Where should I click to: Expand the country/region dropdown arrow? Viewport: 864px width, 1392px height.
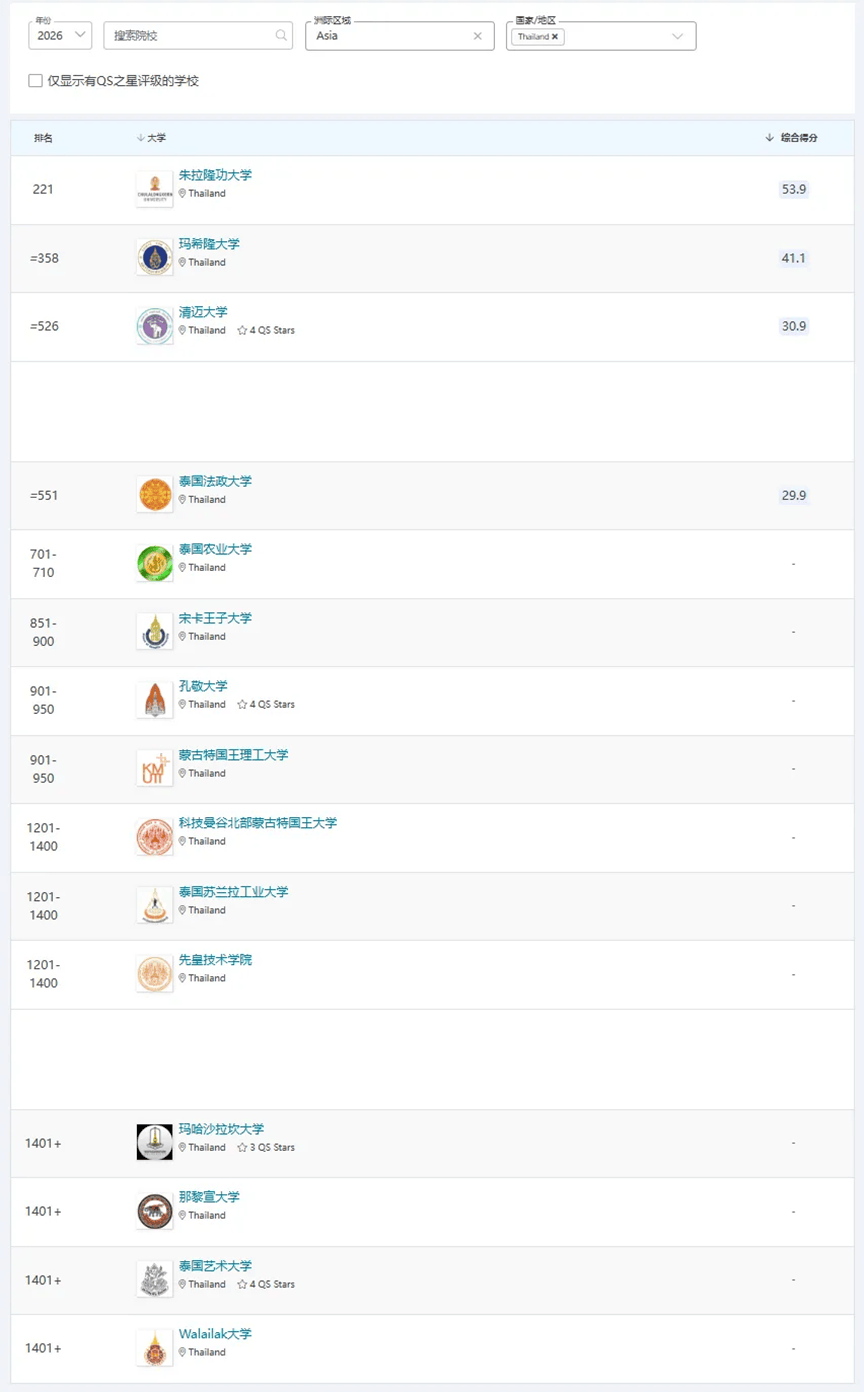coord(678,37)
